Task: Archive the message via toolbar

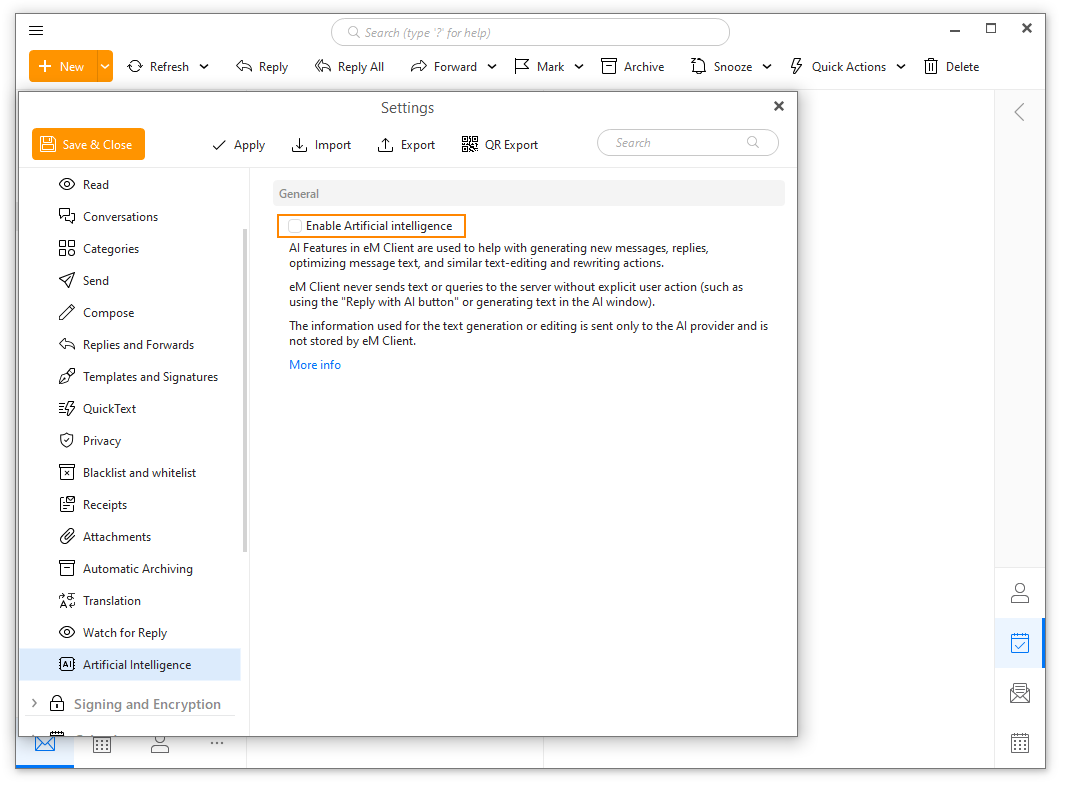Action: [632, 67]
